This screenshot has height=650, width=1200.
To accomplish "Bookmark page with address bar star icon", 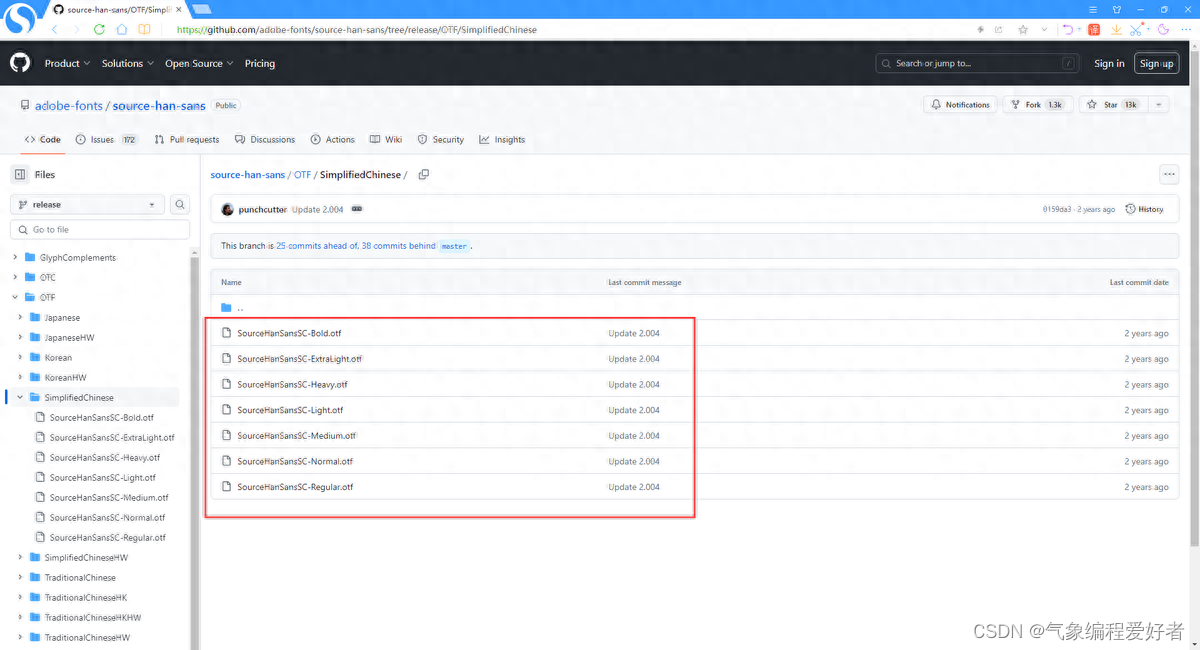I will coord(1023,30).
